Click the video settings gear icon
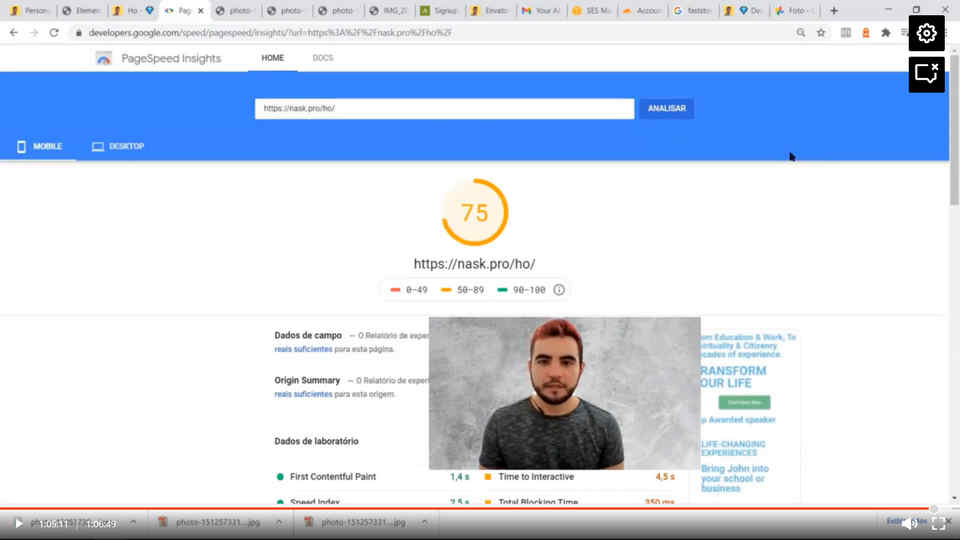This screenshot has height=540, width=960. point(926,33)
